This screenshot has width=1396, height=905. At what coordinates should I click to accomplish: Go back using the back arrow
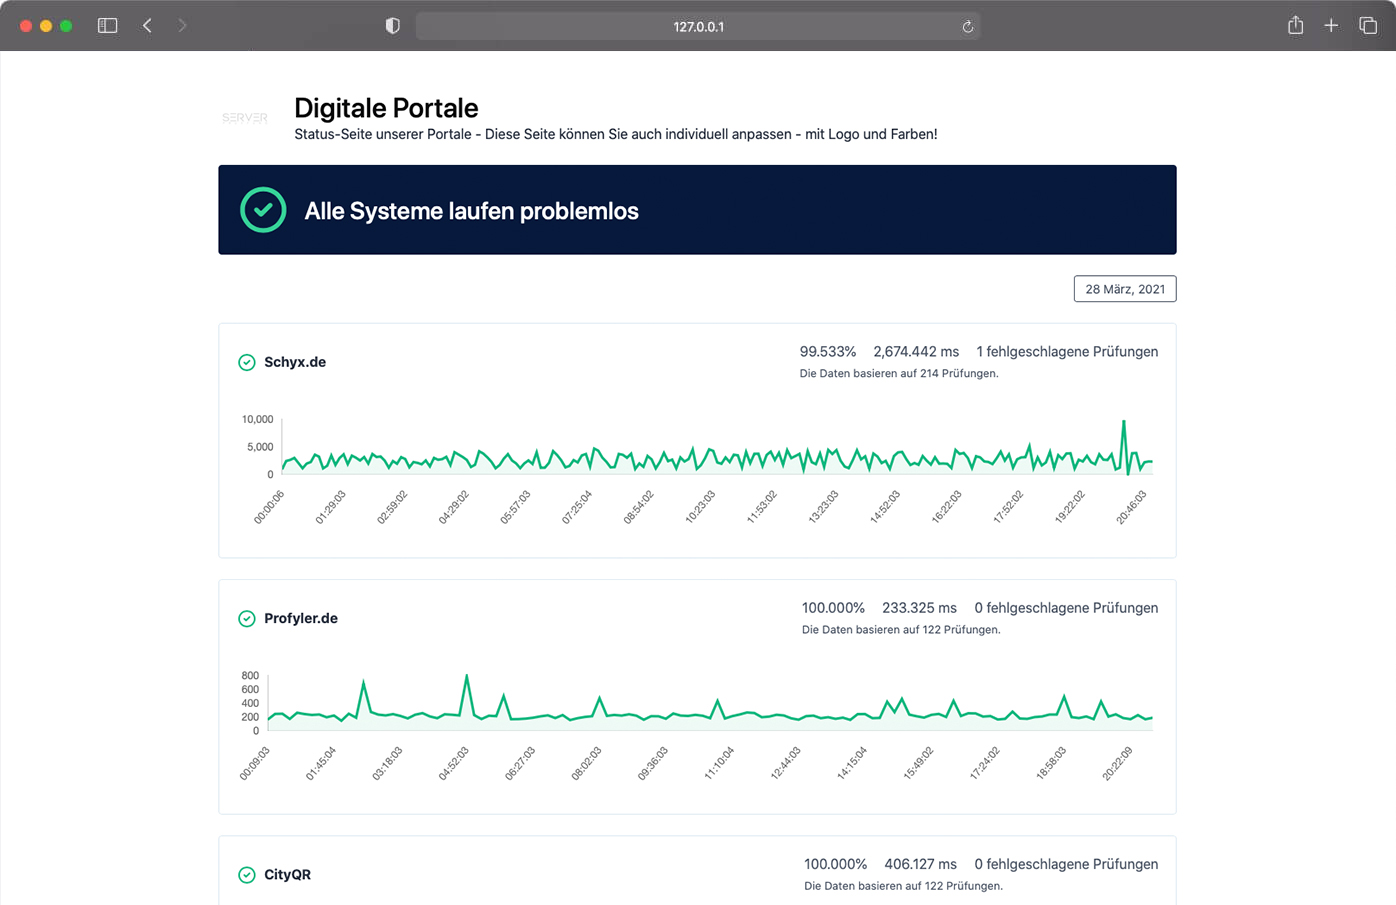(147, 26)
